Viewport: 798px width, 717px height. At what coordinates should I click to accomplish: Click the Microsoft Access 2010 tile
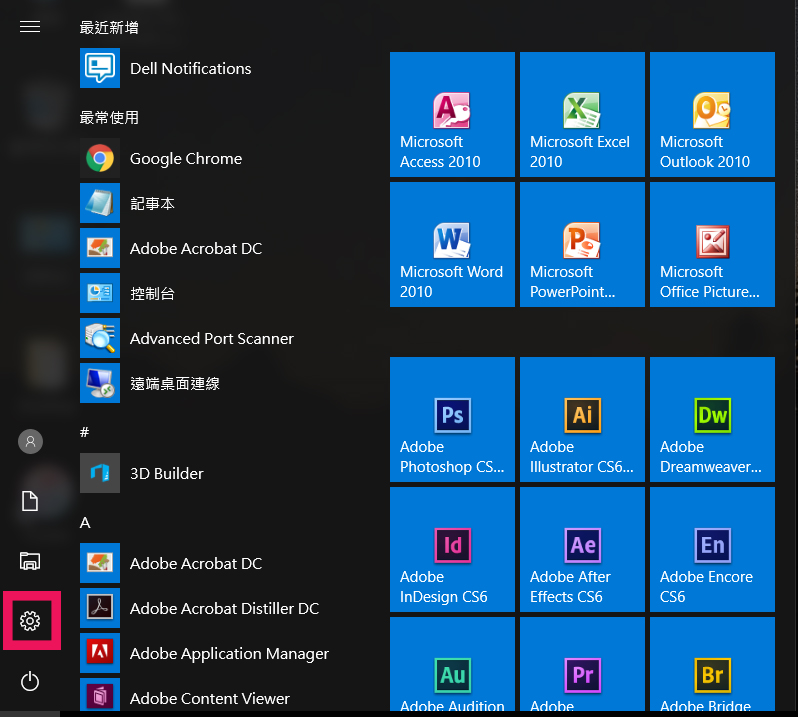[x=452, y=114]
